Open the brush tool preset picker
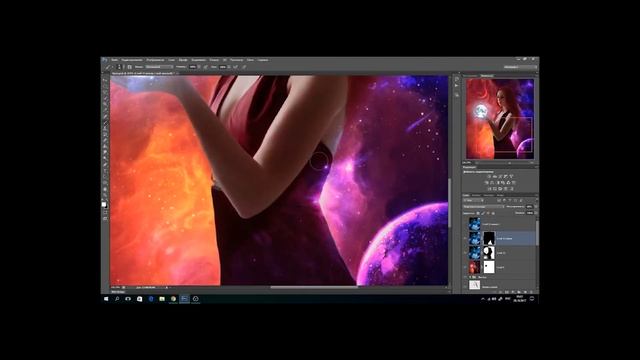Viewport: 640px width, 360px height. [x=109, y=67]
